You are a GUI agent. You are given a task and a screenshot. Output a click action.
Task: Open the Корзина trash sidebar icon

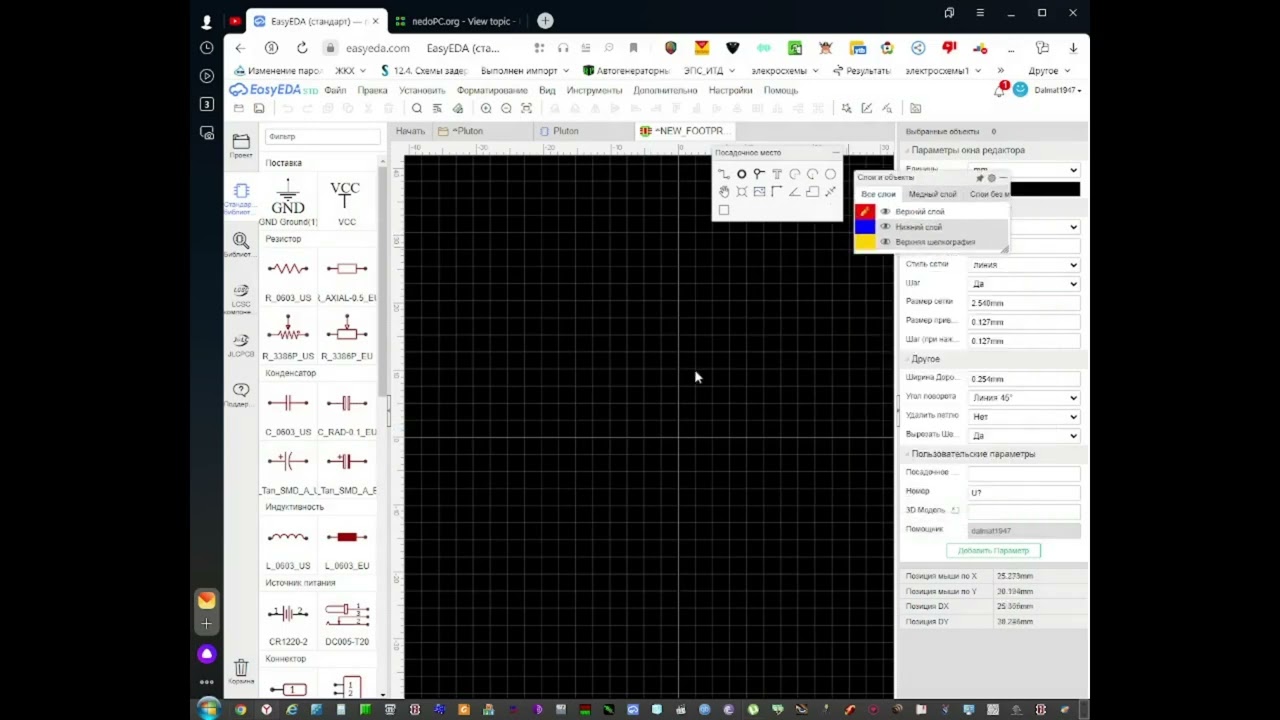(x=241, y=671)
